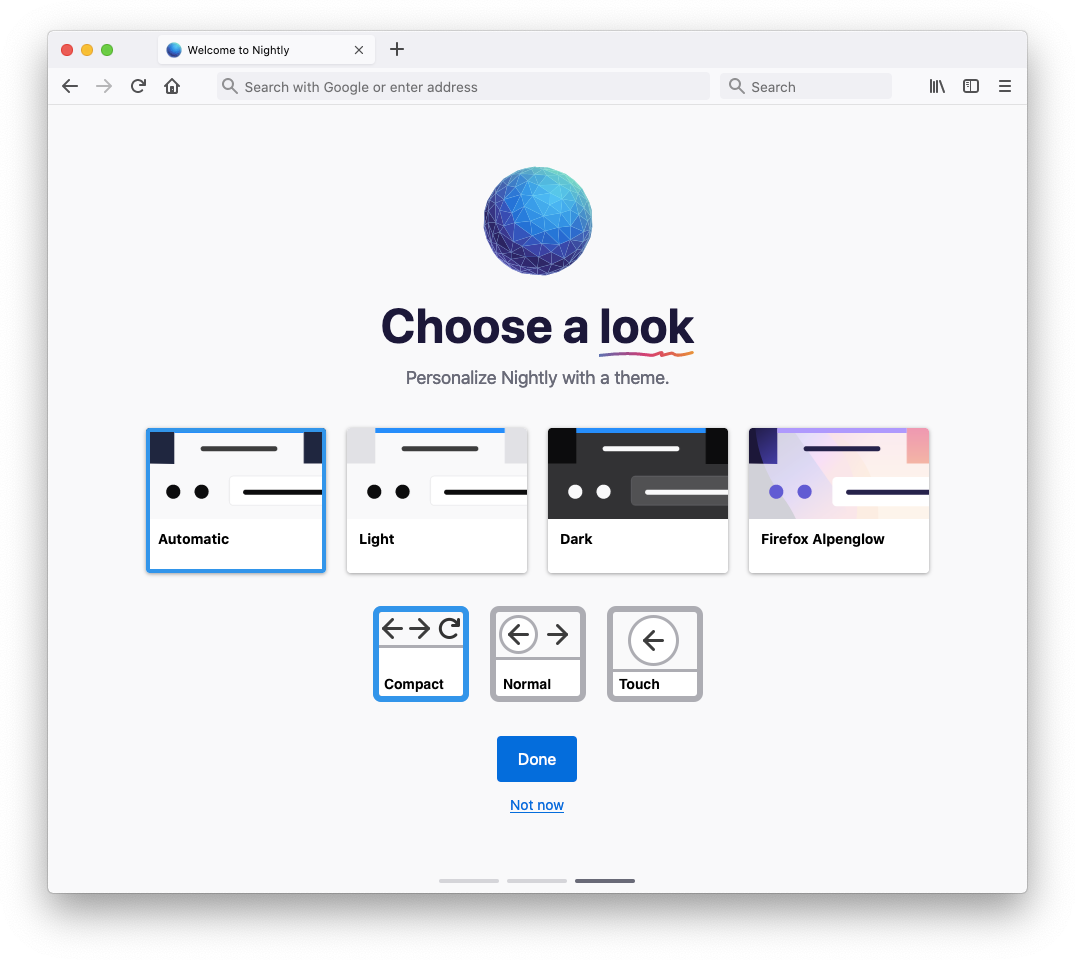Click the magnifier icon in Search box
Screen dimensions: 1075x960
pos(736,86)
